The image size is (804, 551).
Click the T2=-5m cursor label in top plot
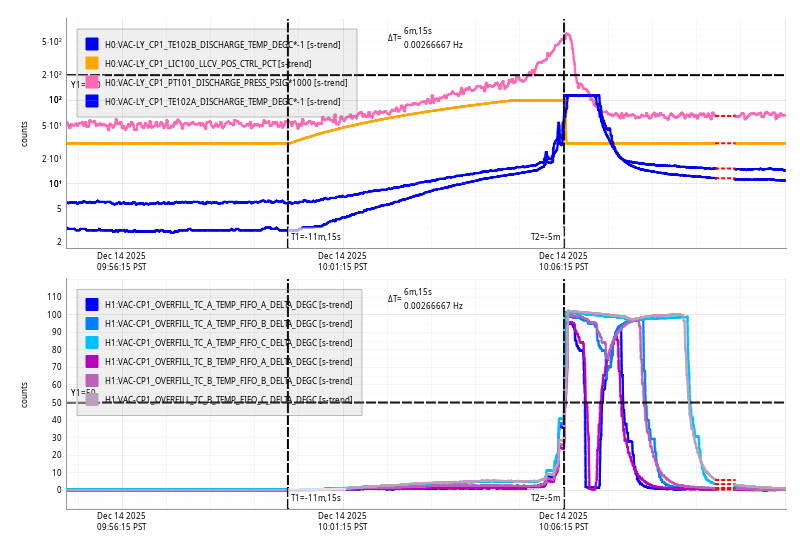pos(546,237)
